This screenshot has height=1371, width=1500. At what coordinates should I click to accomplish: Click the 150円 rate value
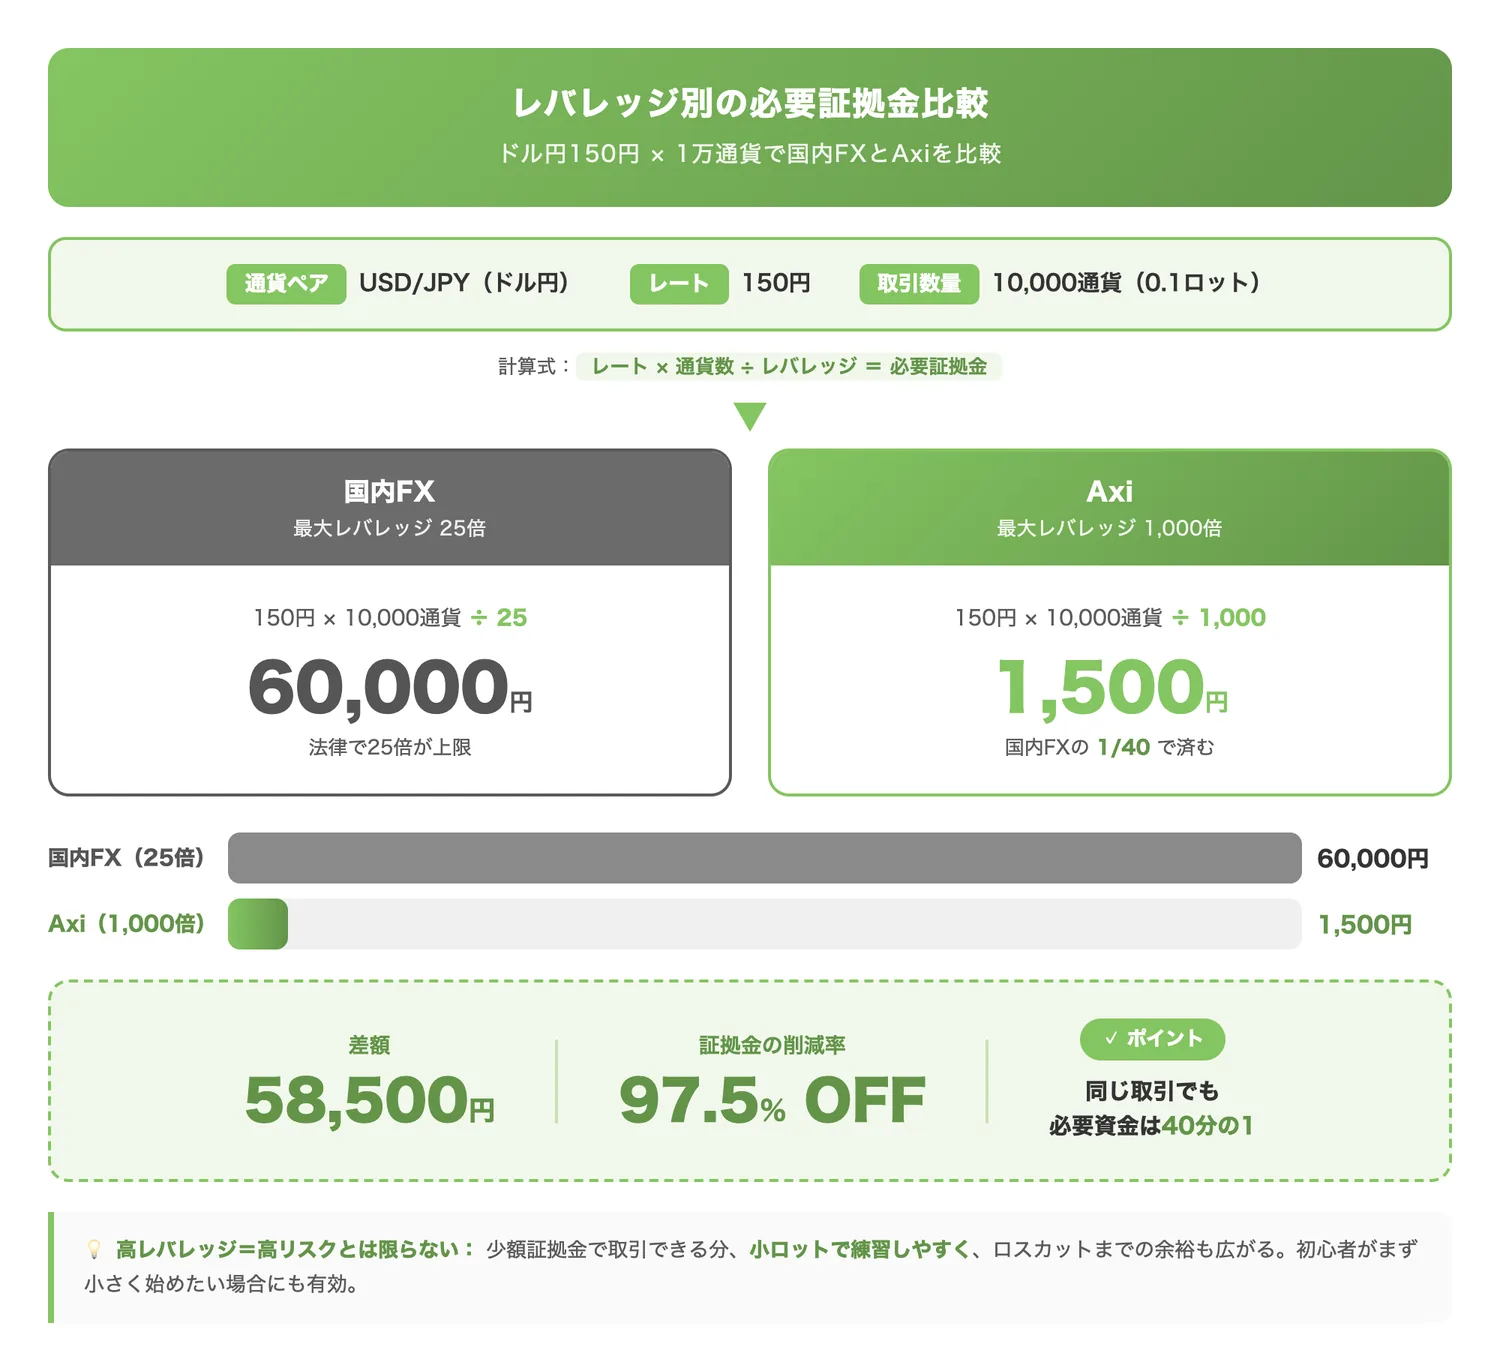tap(776, 283)
